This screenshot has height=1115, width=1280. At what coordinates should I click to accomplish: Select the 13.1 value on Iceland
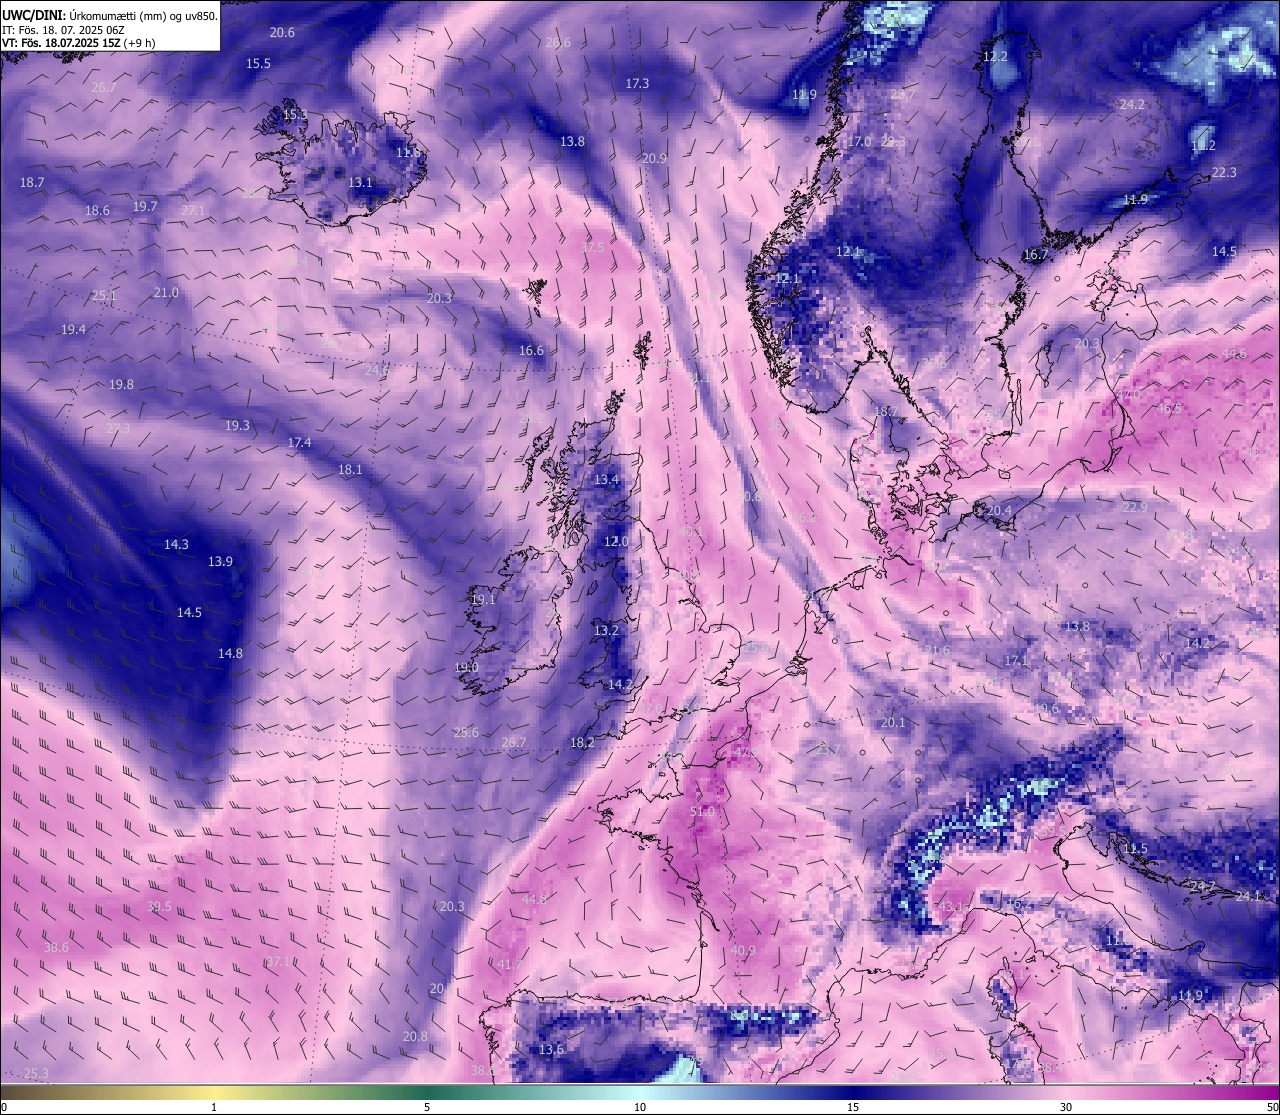coord(360,182)
